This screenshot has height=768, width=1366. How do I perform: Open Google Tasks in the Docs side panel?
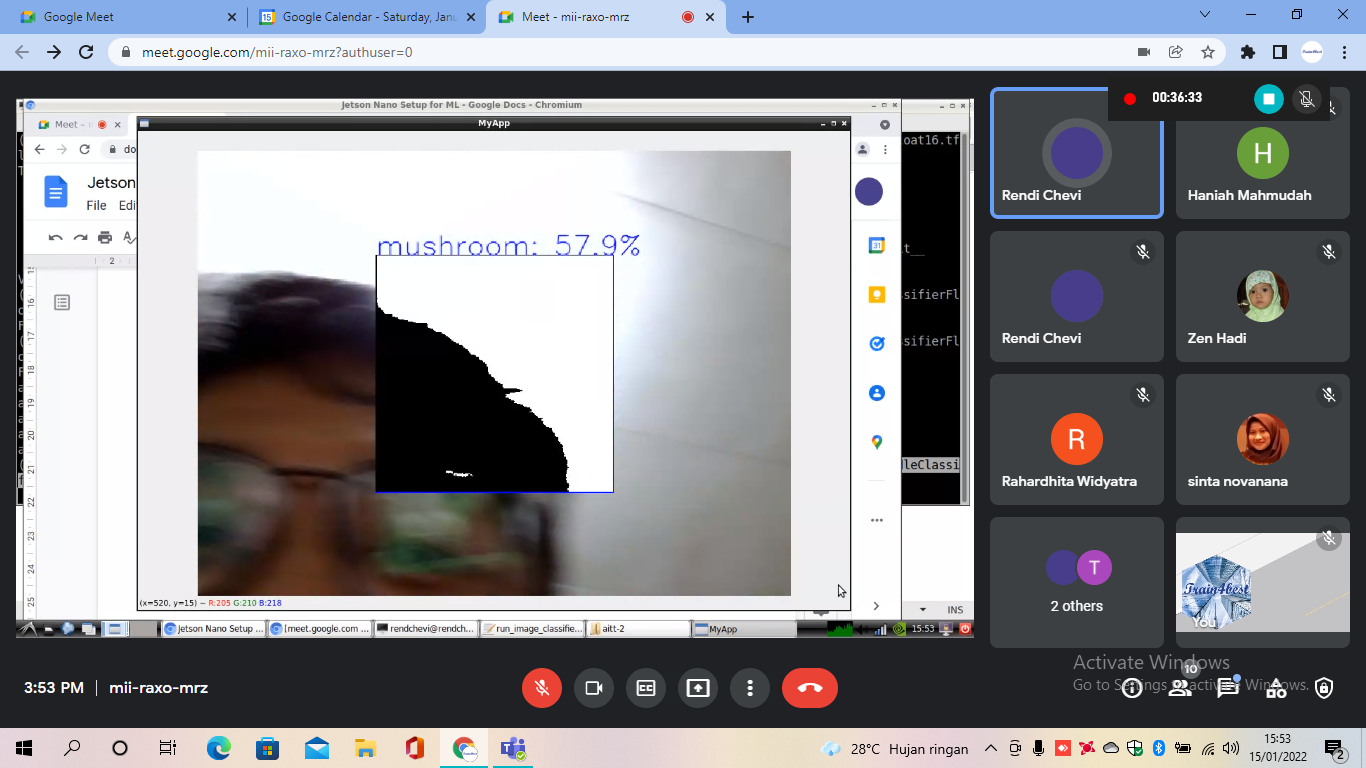point(877,343)
